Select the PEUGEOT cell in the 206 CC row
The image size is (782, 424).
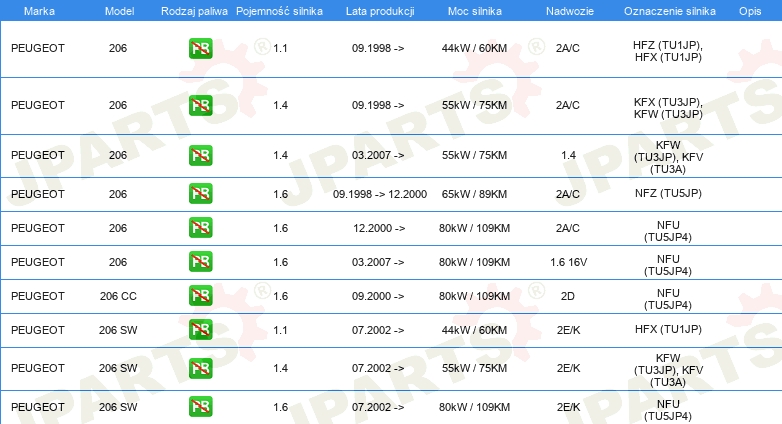point(38,296)
